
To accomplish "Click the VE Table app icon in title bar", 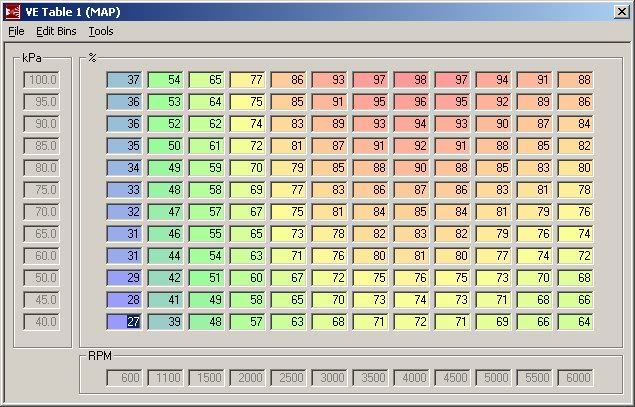I will pyautogui.click(x=13, y=11).
